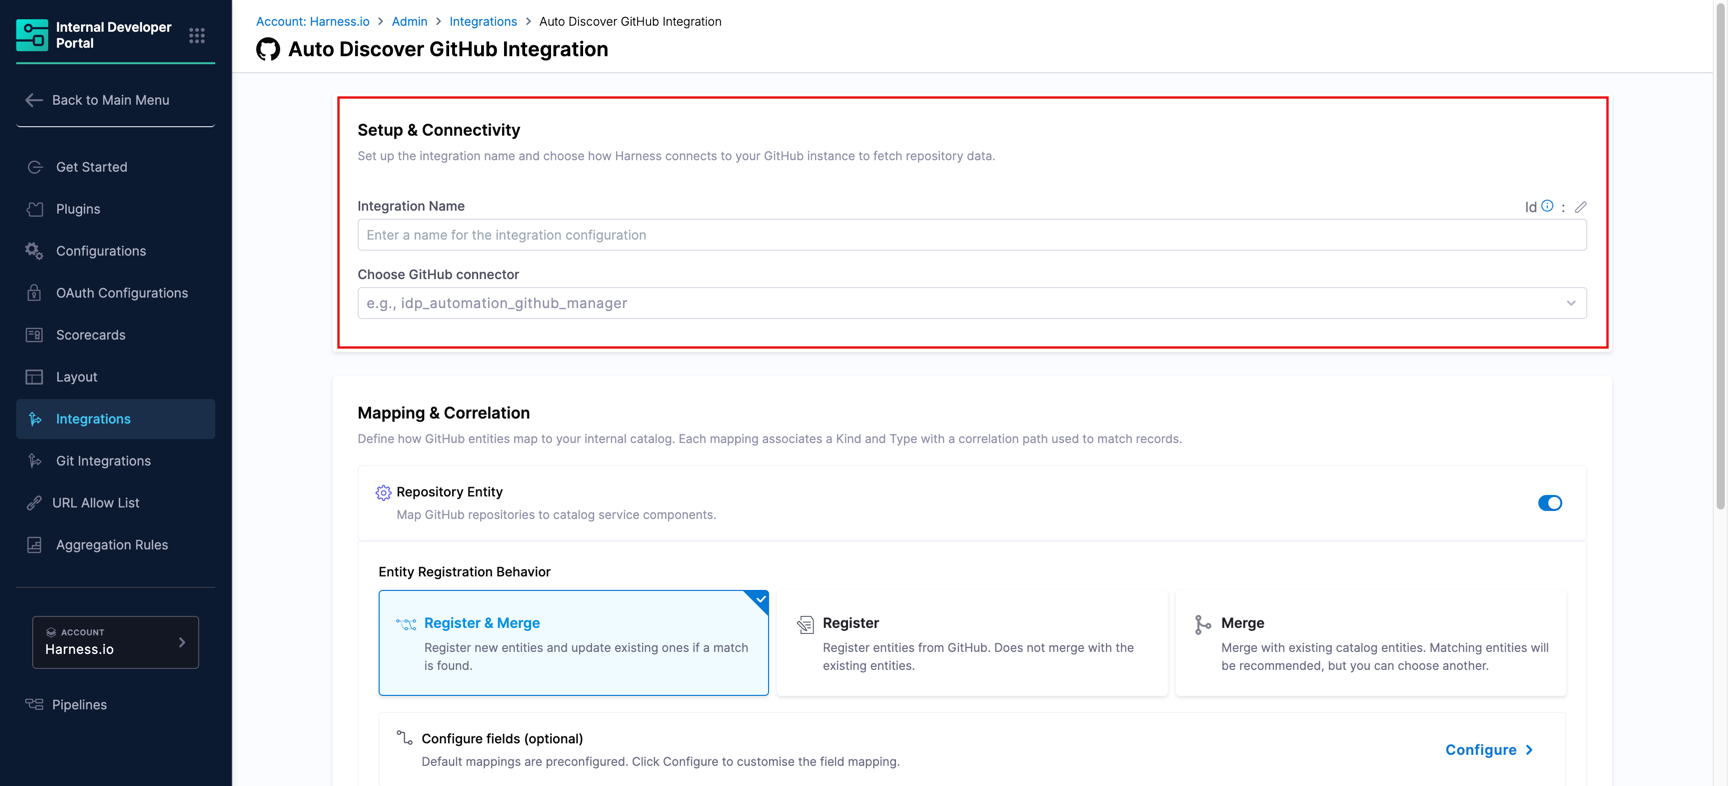This screenshot has height=786, width=1728.
Task: Toggle off the Repository Entity switch
Action: (1549, 503)
